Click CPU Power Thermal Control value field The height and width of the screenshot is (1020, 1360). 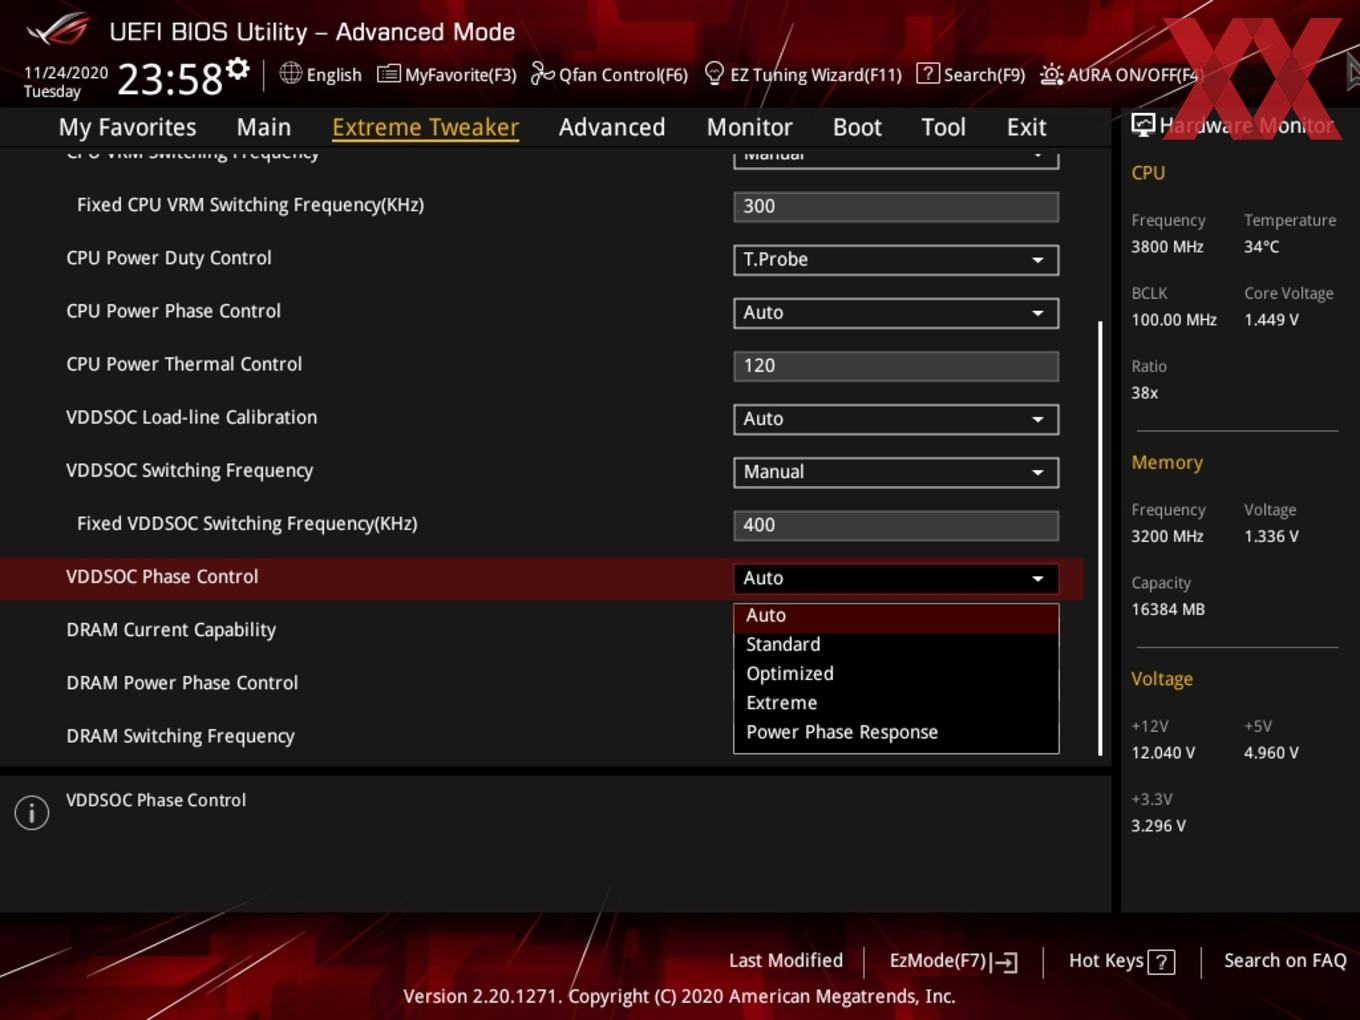(896, 366)
